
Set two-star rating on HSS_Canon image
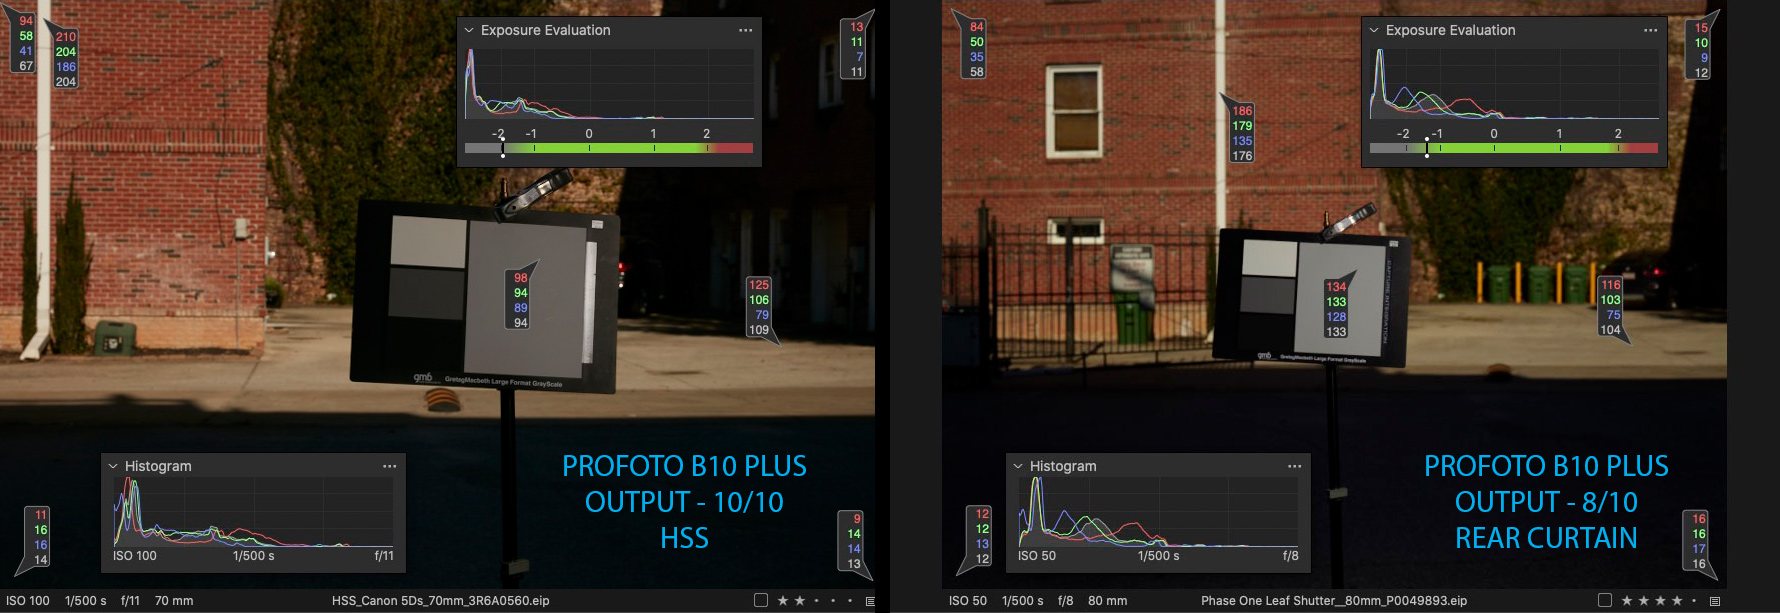coord(800,600)
